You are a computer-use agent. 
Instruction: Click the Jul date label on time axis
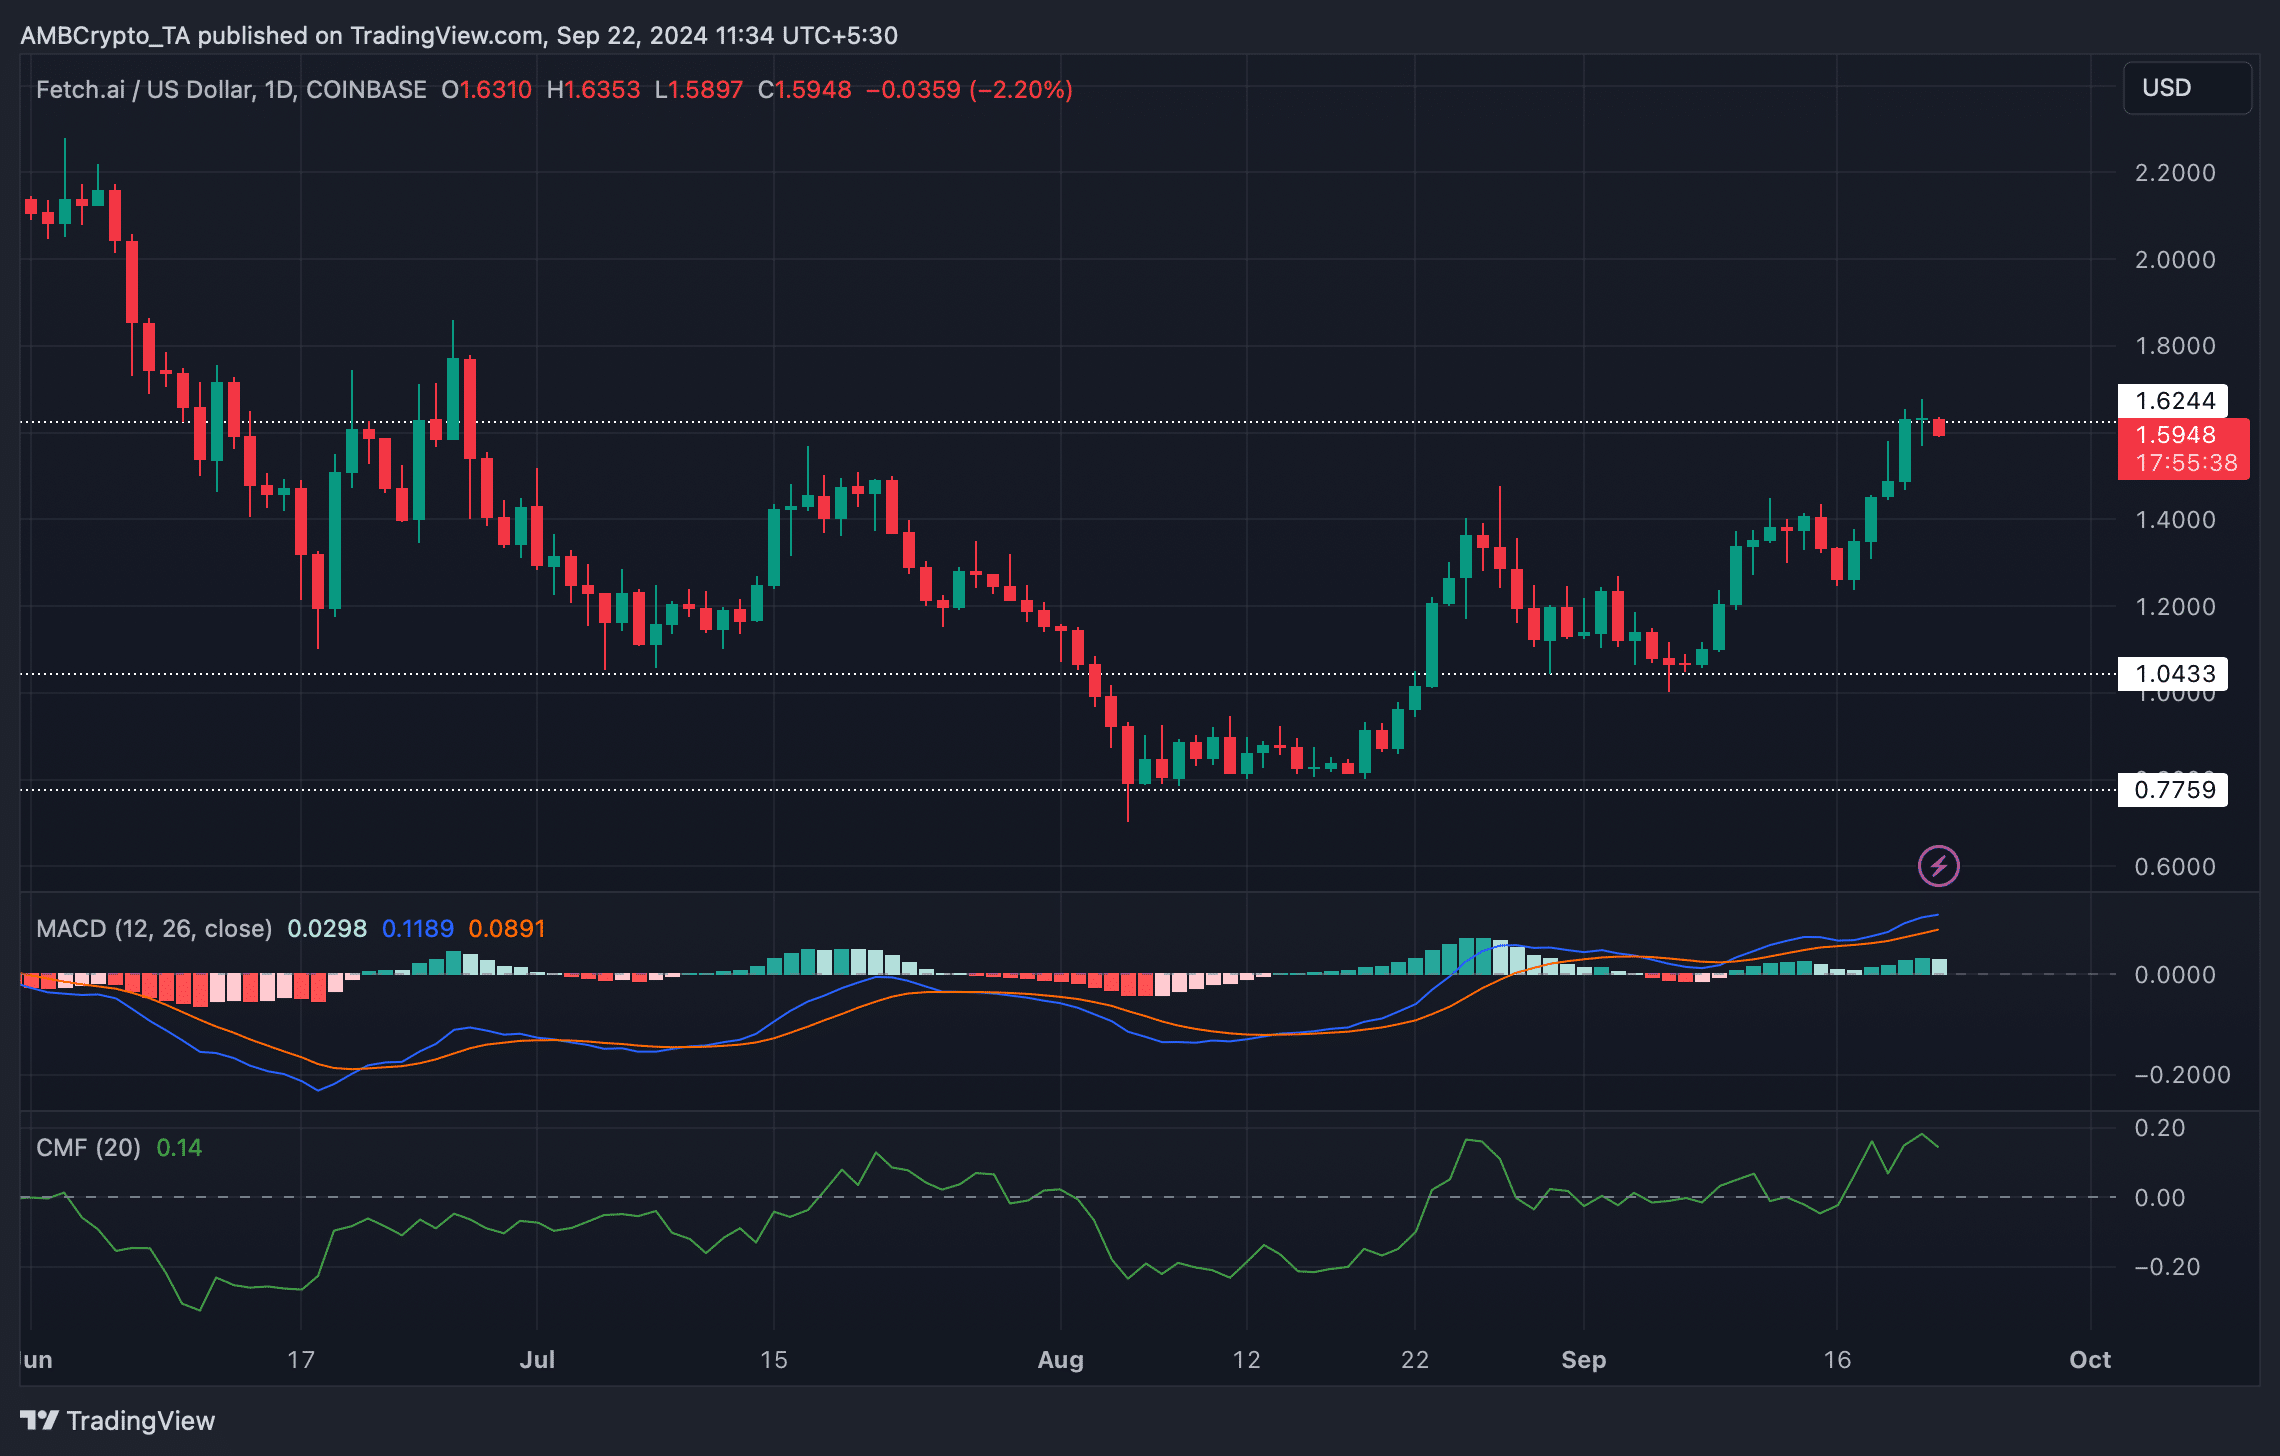pyautogui.click(x=537, y=1360)
